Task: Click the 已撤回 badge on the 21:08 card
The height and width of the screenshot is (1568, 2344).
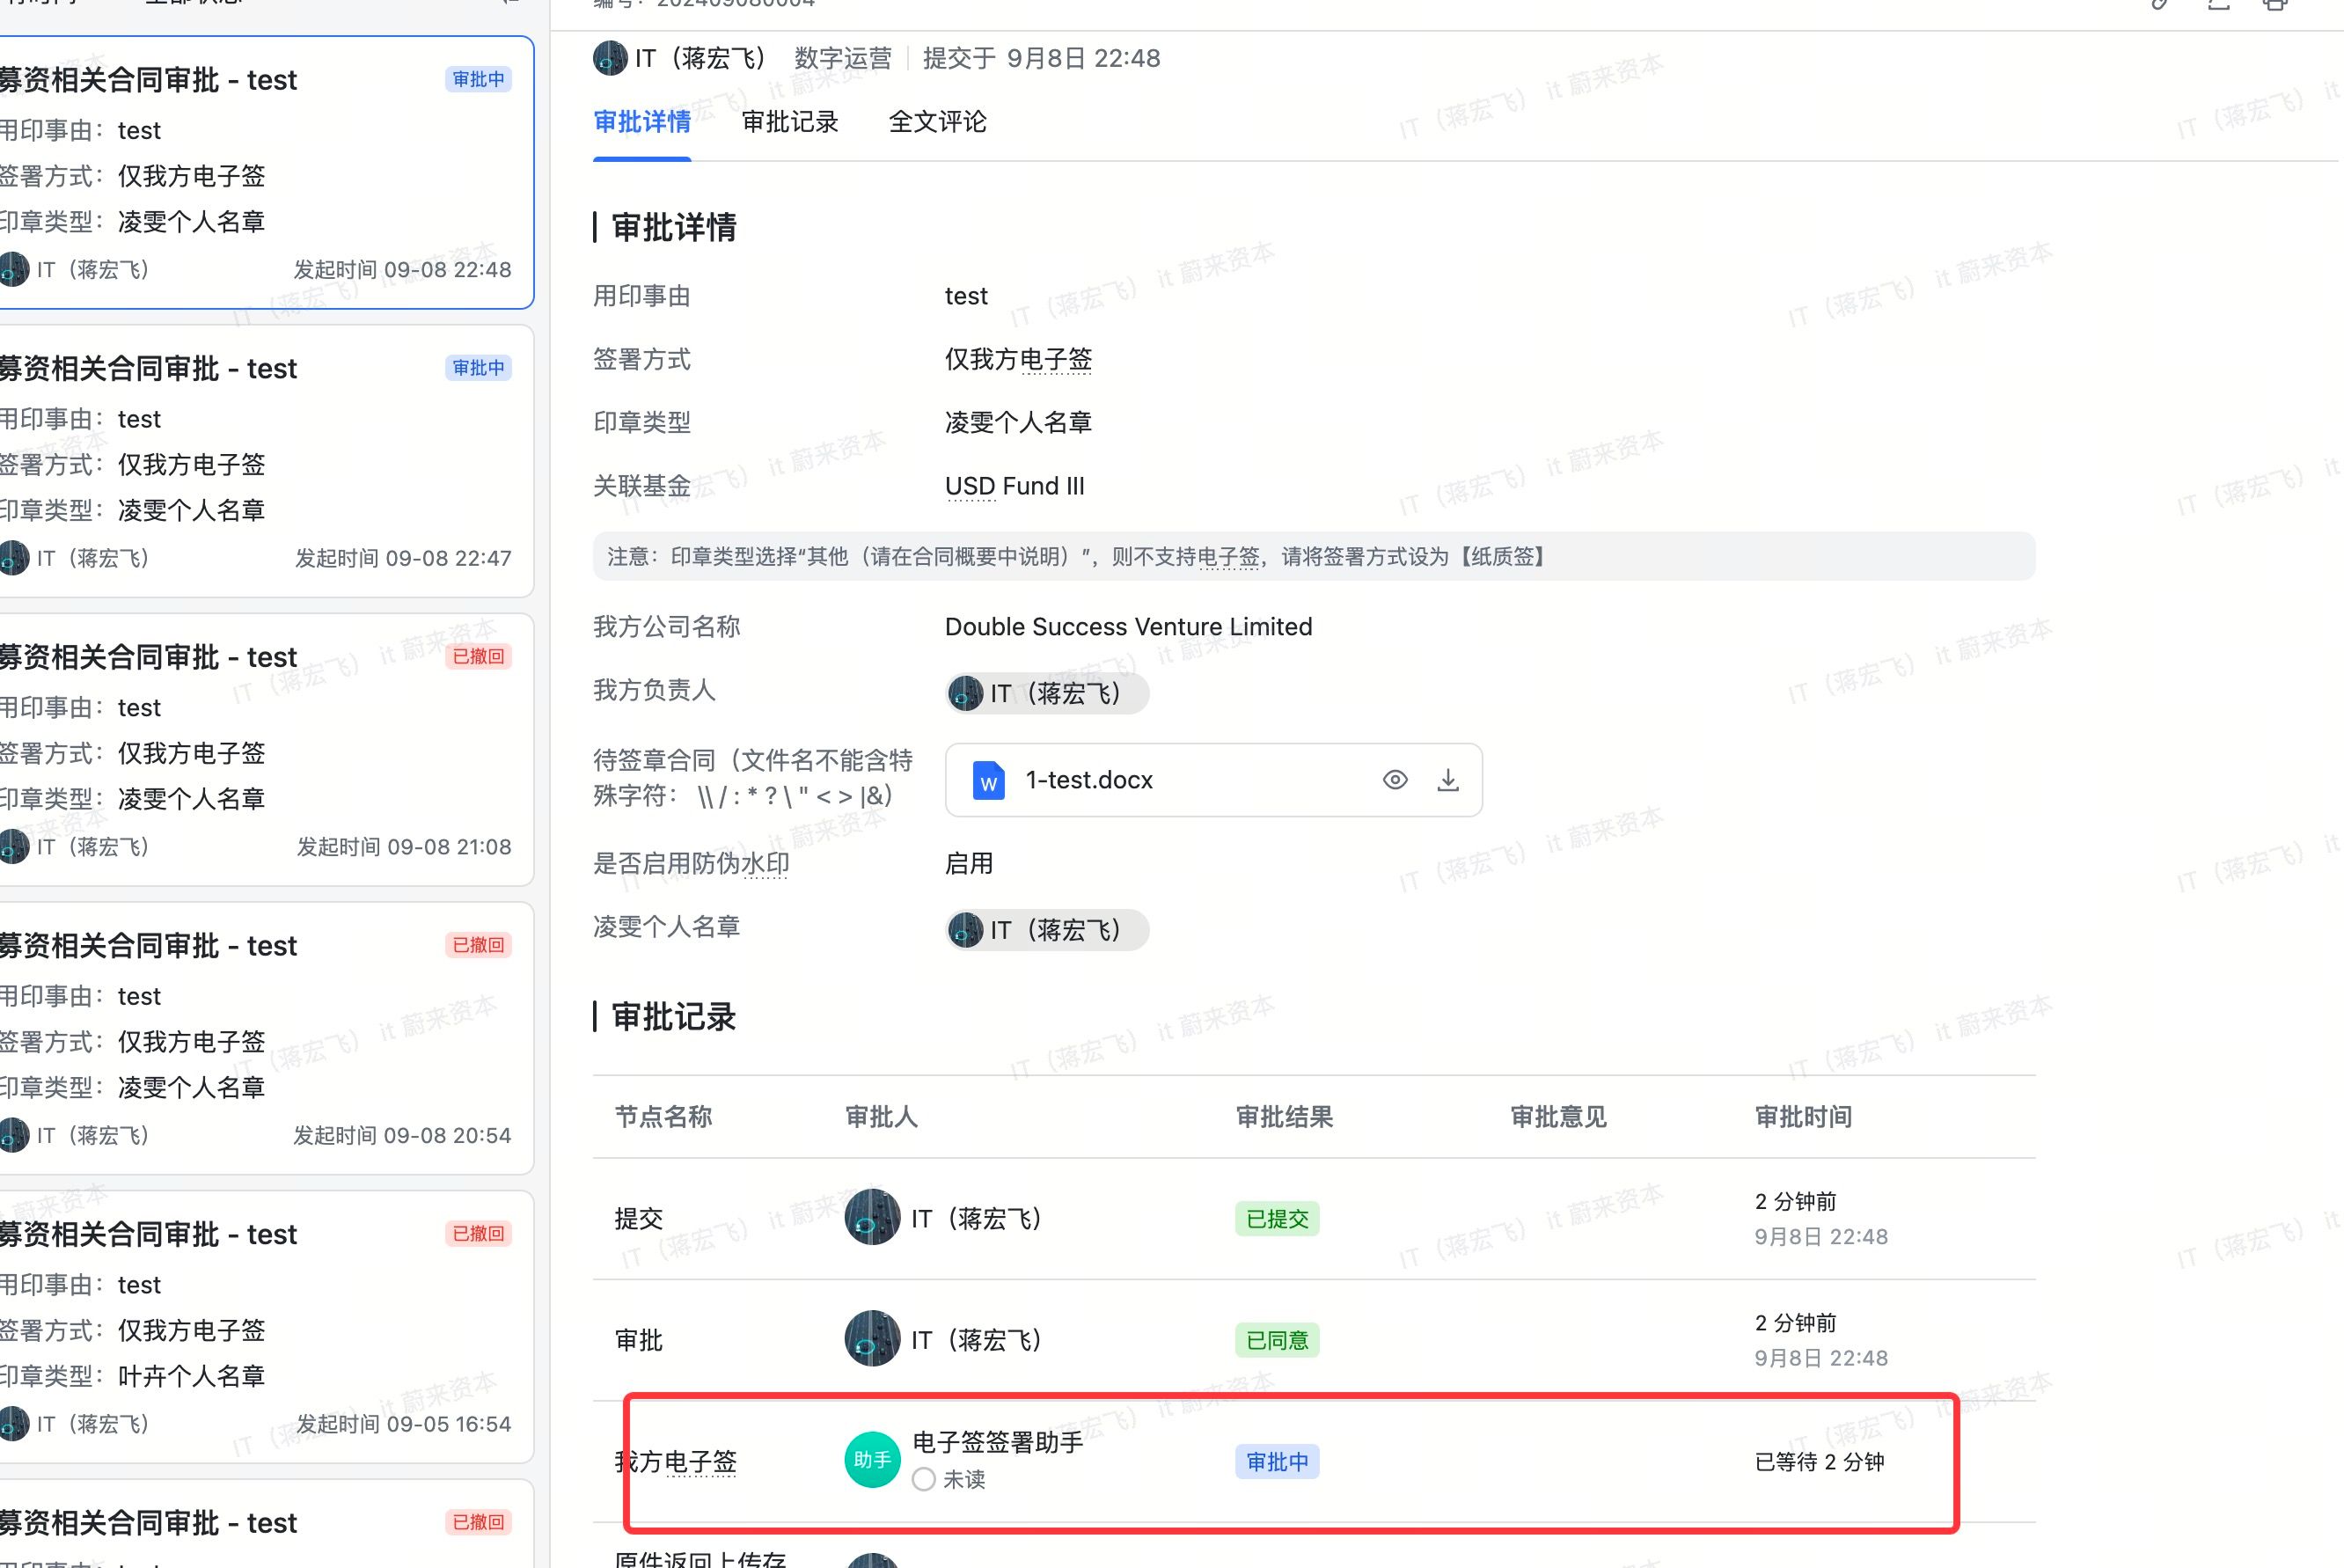Action: (x=479, y=656)
